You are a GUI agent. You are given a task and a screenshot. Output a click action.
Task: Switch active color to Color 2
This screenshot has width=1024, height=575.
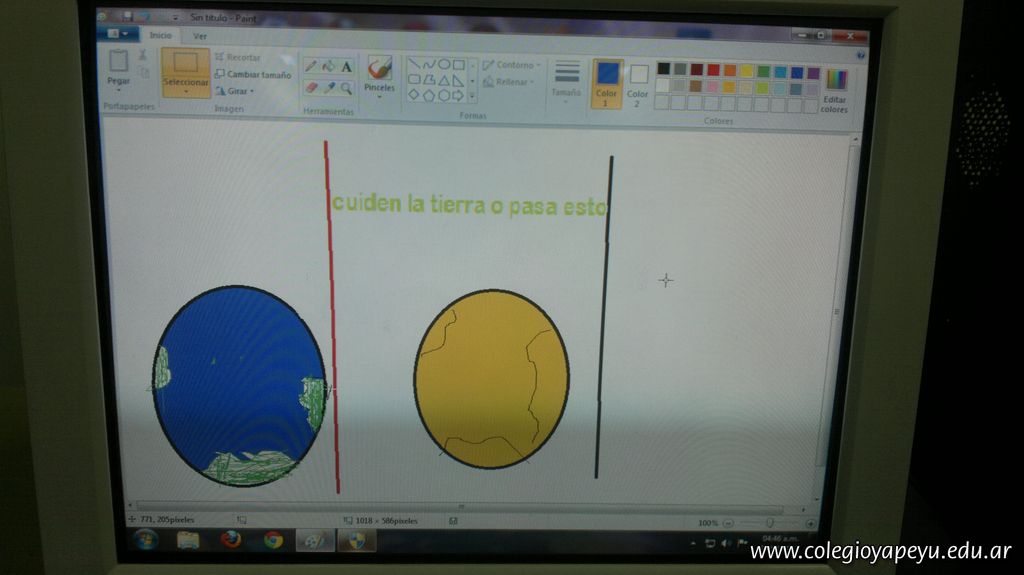(638, 83)
